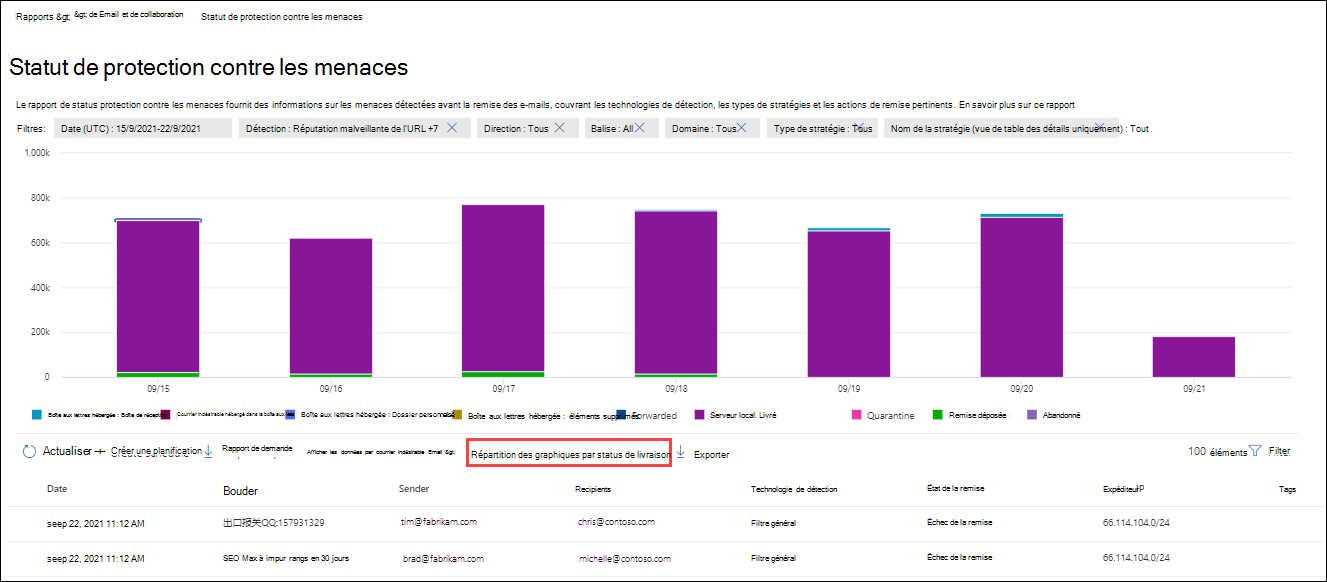Screen dimensions: 1327x582
Task: Click plus icon for Créer une planification
Action: click(99, 452)
